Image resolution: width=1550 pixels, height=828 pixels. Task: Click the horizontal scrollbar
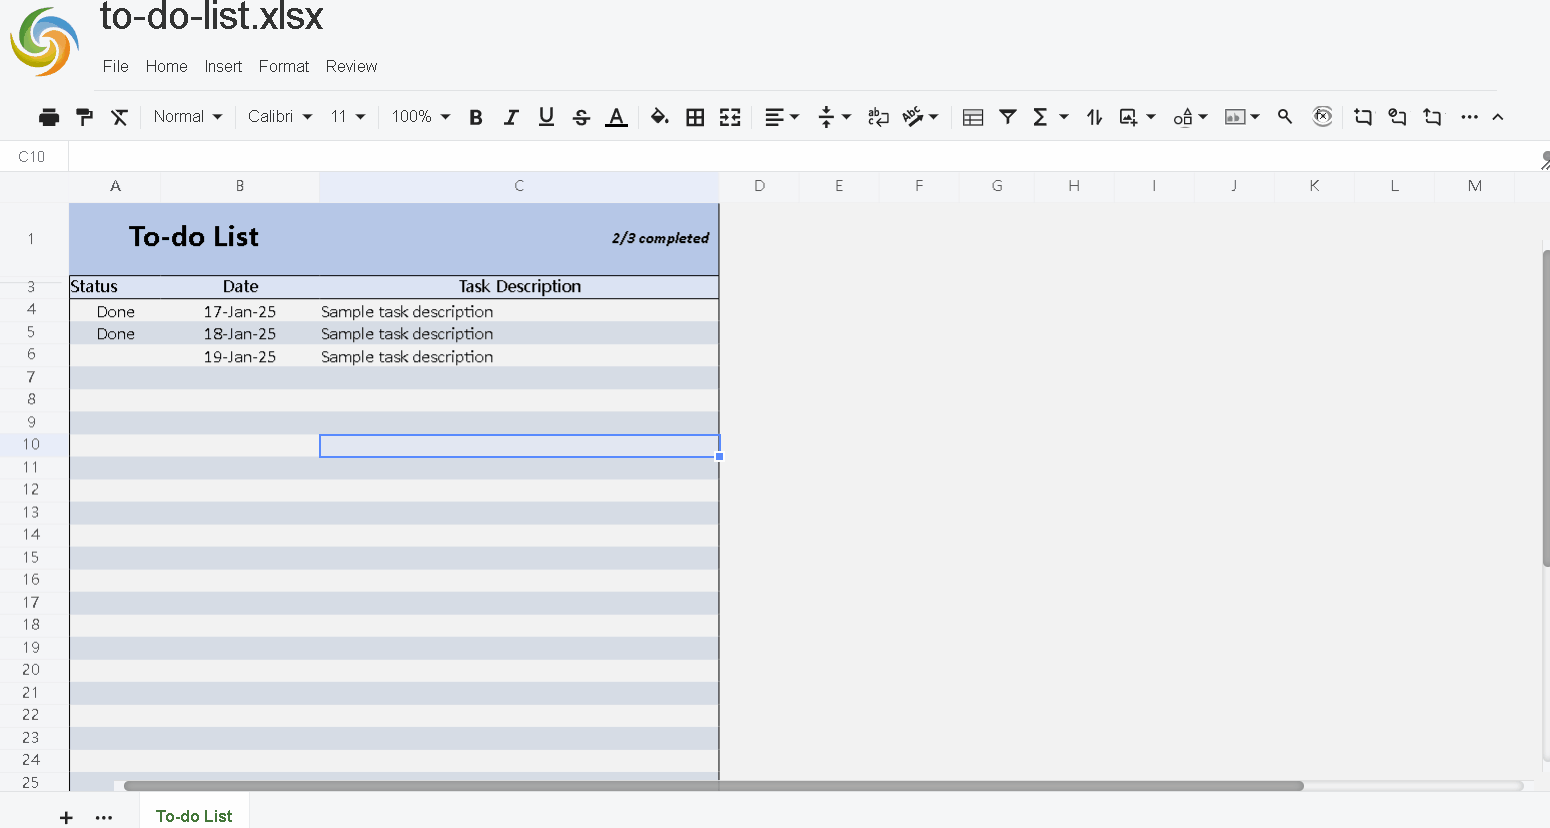(714, 786)
